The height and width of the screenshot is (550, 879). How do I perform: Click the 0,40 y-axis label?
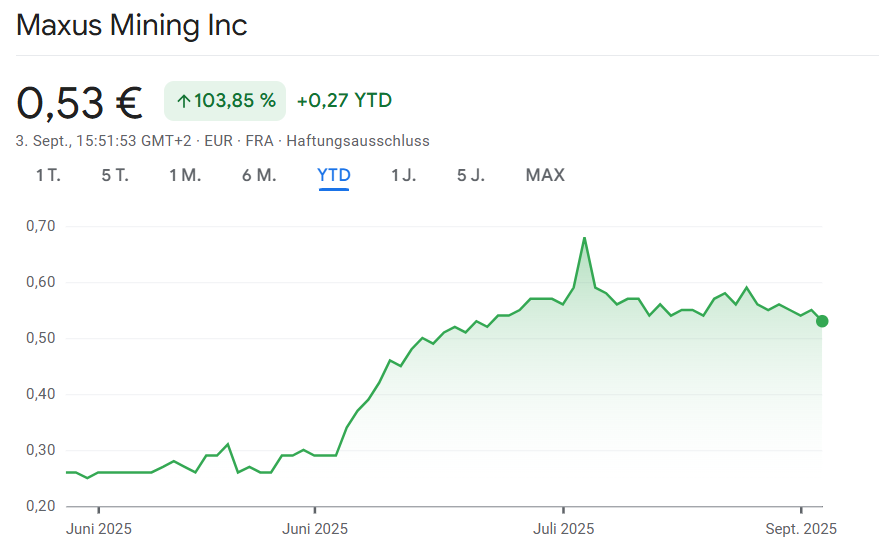[41, 394]
